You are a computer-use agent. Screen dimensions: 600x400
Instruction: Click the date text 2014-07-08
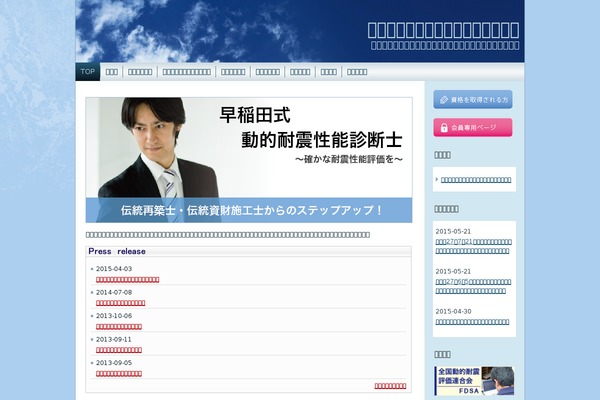[x=114, y=292]
